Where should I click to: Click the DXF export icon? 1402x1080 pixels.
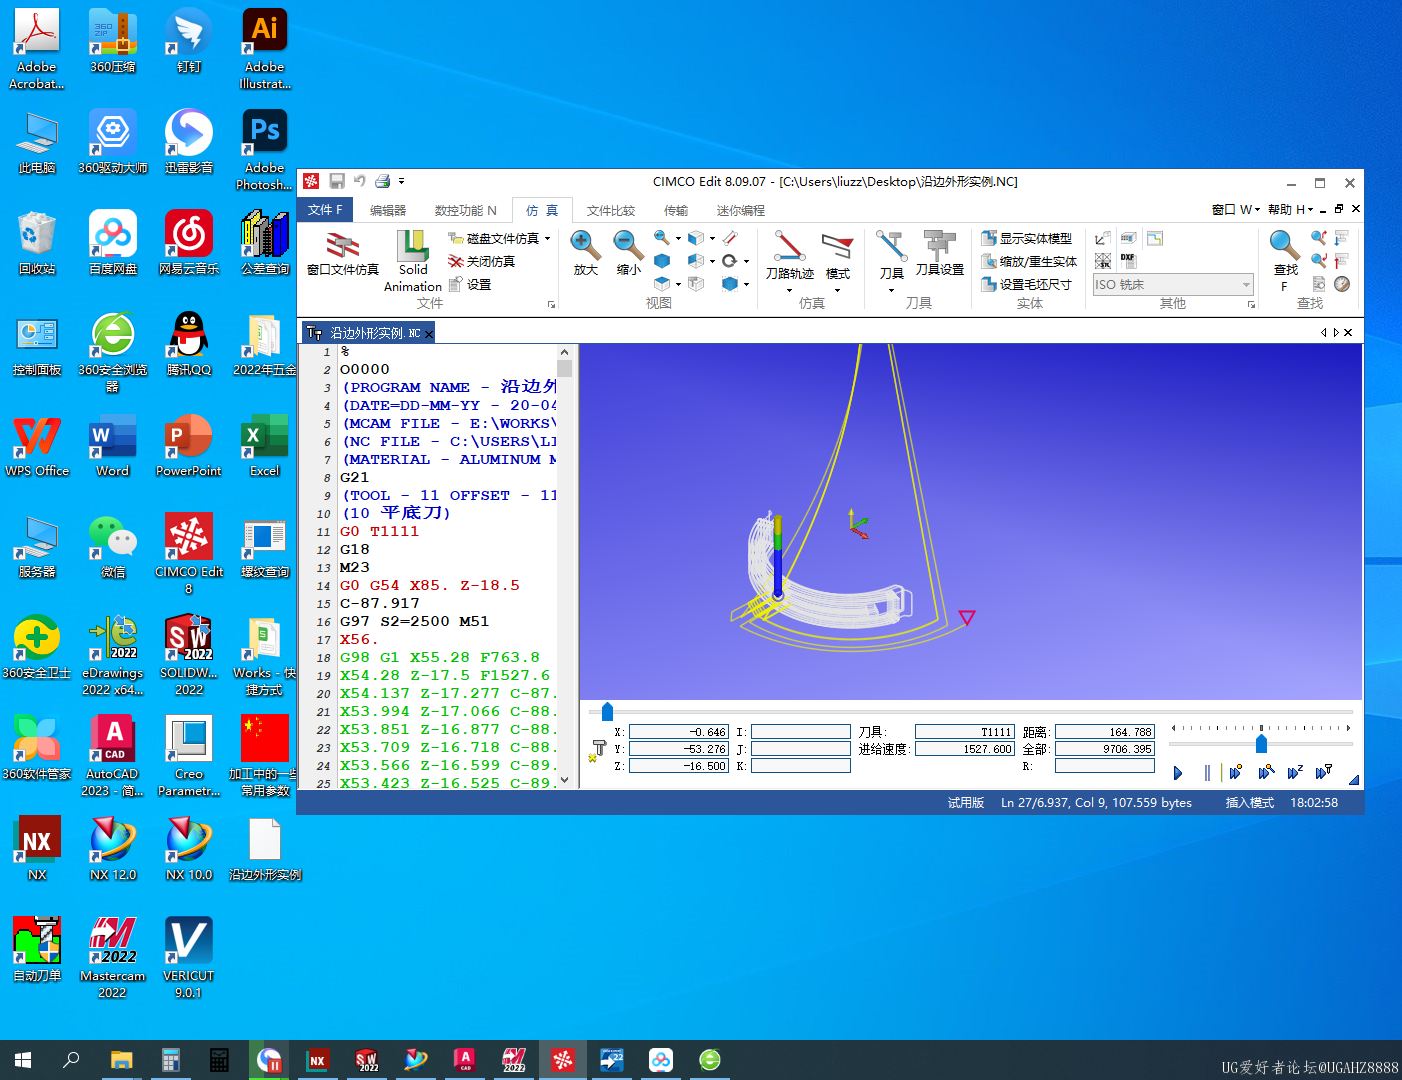(1128, 261)
